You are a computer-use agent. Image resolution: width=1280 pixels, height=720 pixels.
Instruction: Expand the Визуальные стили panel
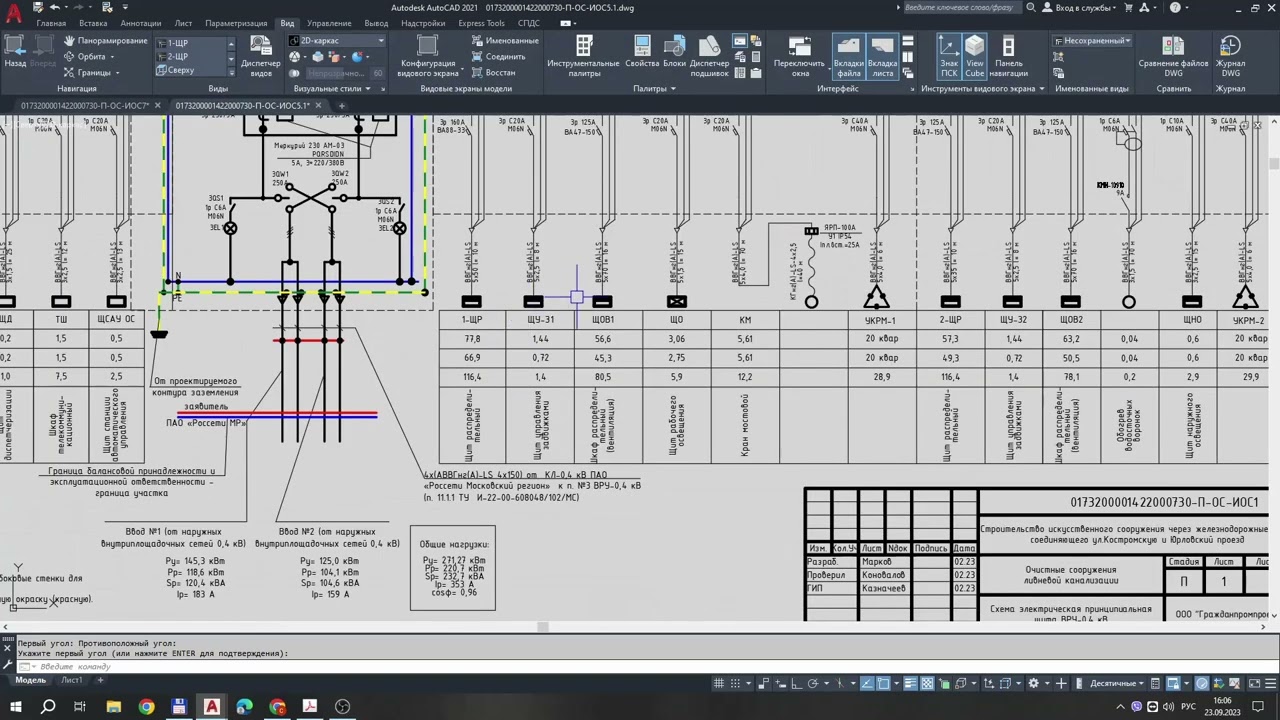(x=332, y=88)
